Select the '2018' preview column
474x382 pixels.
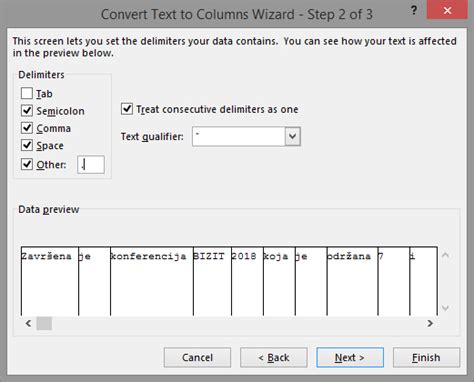(247, 281)
